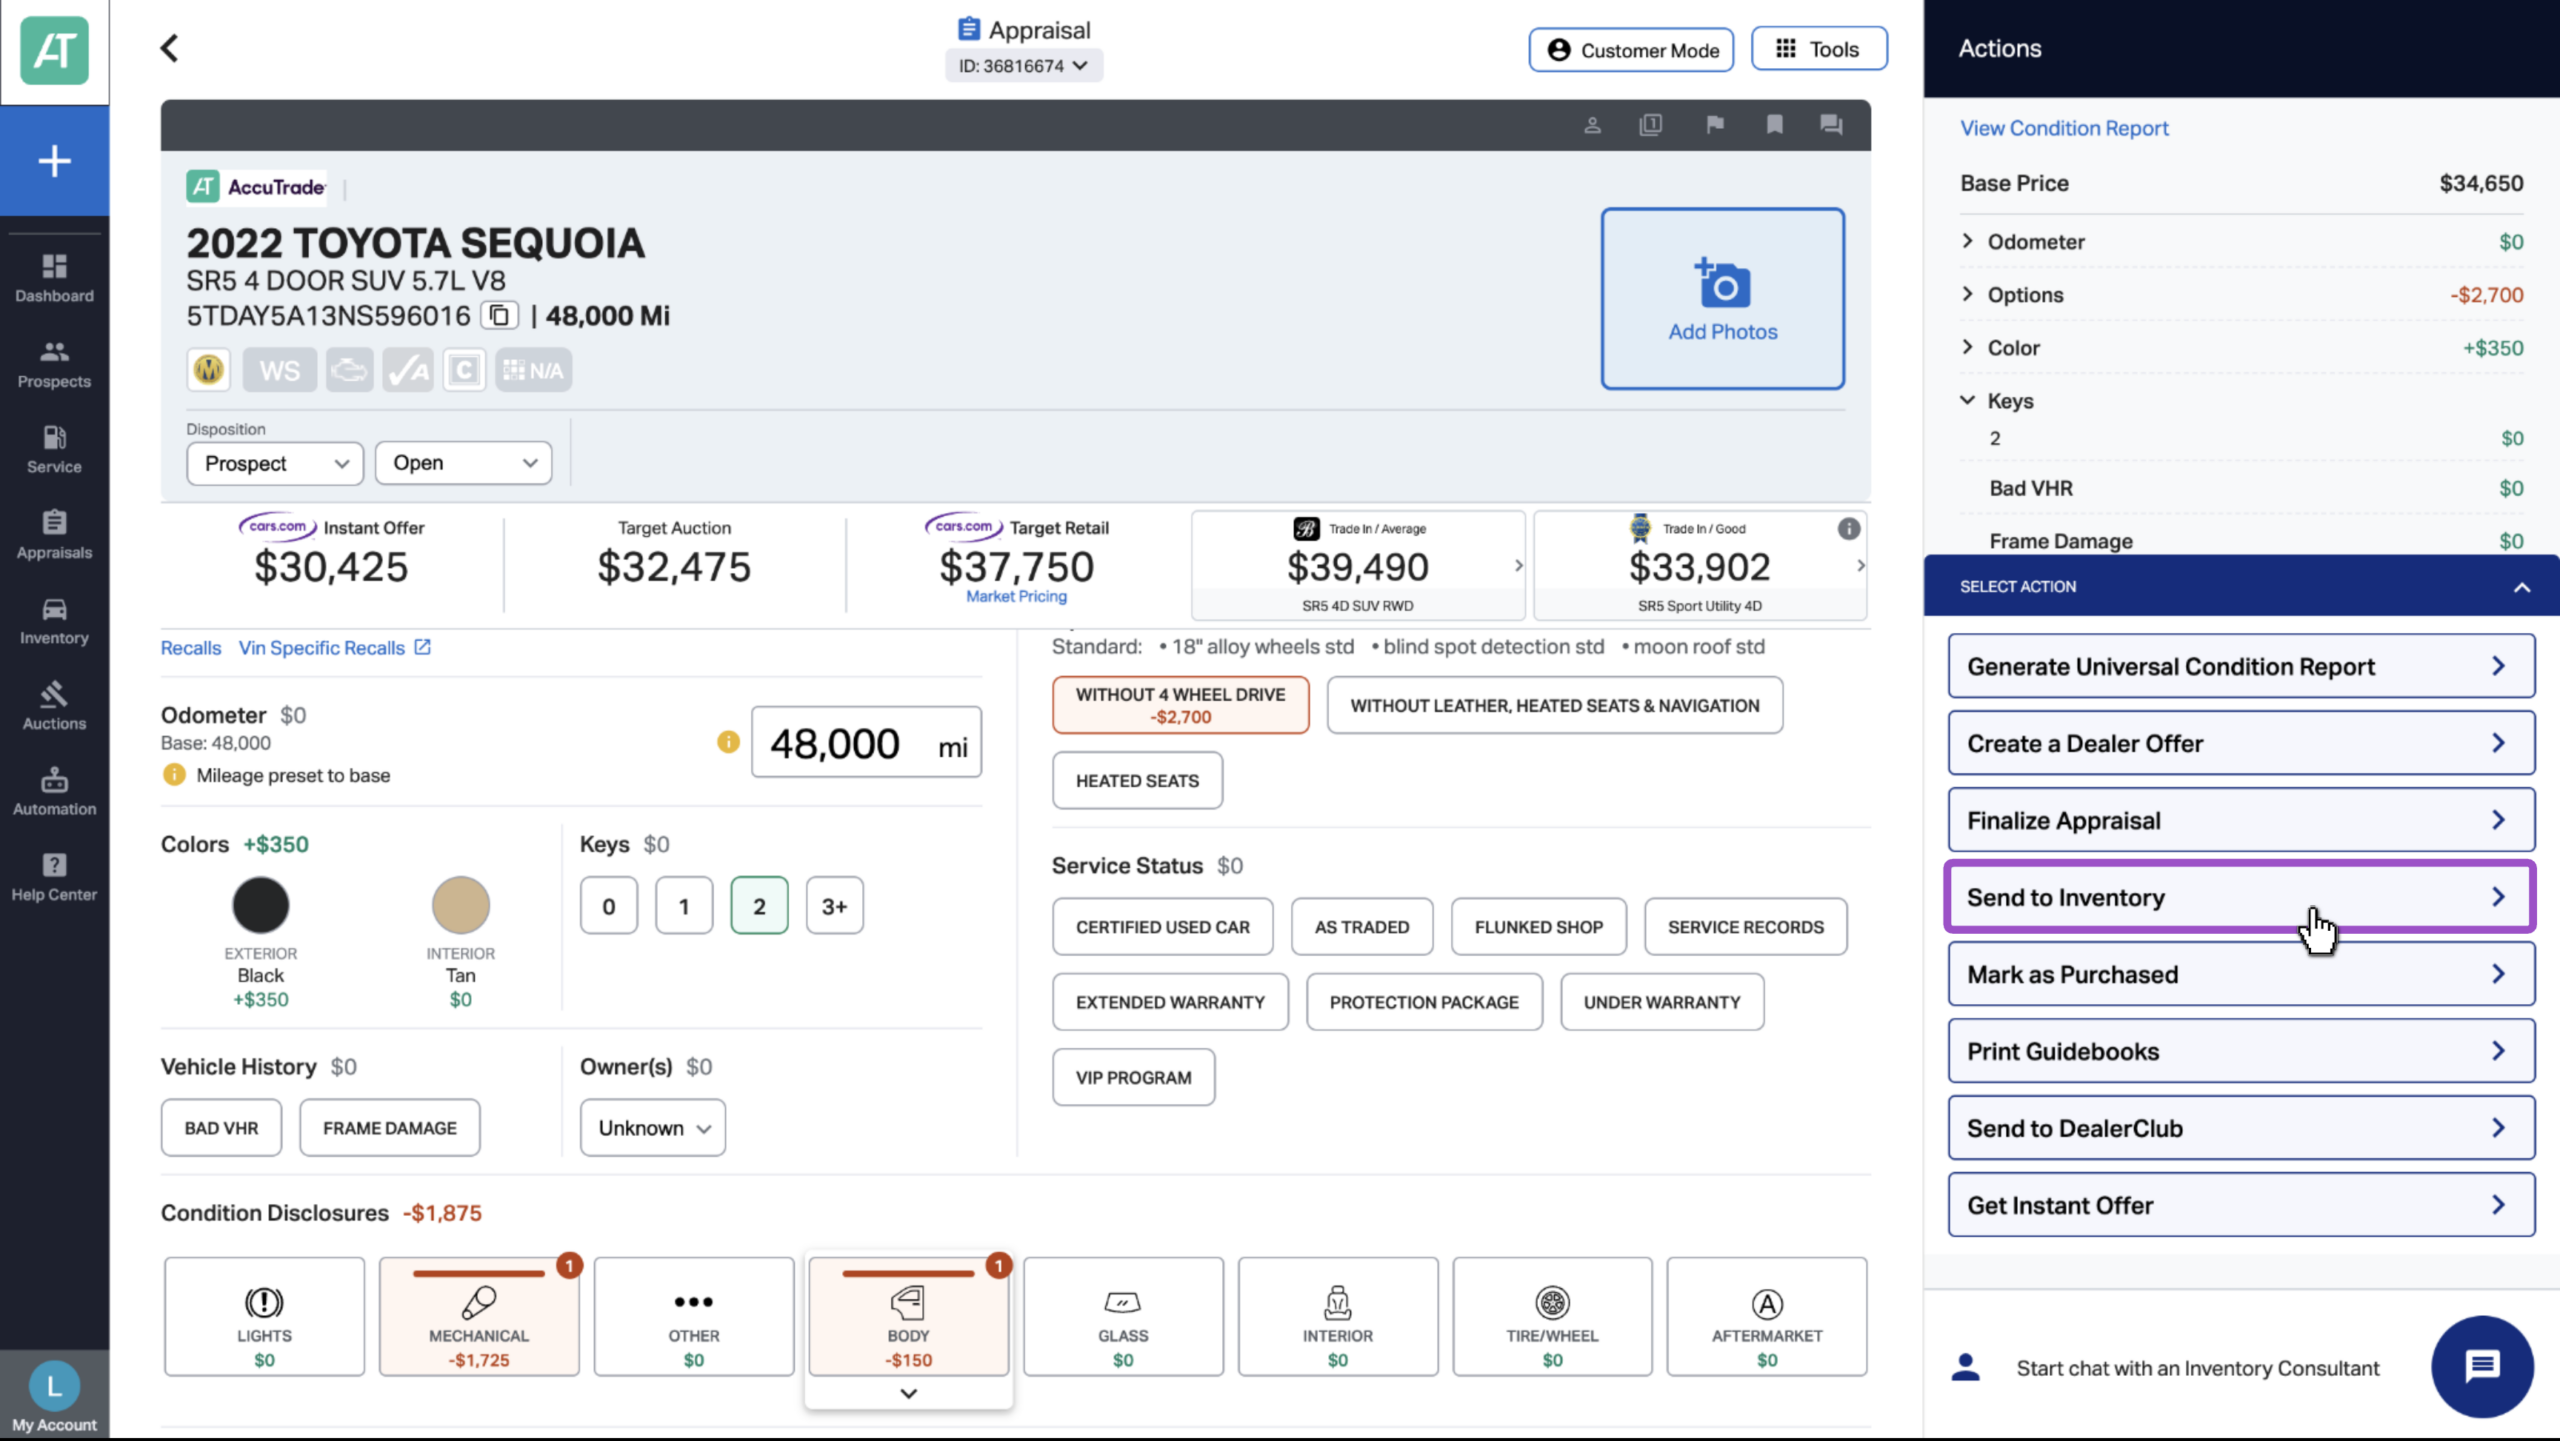Expand the Trade In / Average price card arrow
2560x1441 pixels.
point(1518,566)
